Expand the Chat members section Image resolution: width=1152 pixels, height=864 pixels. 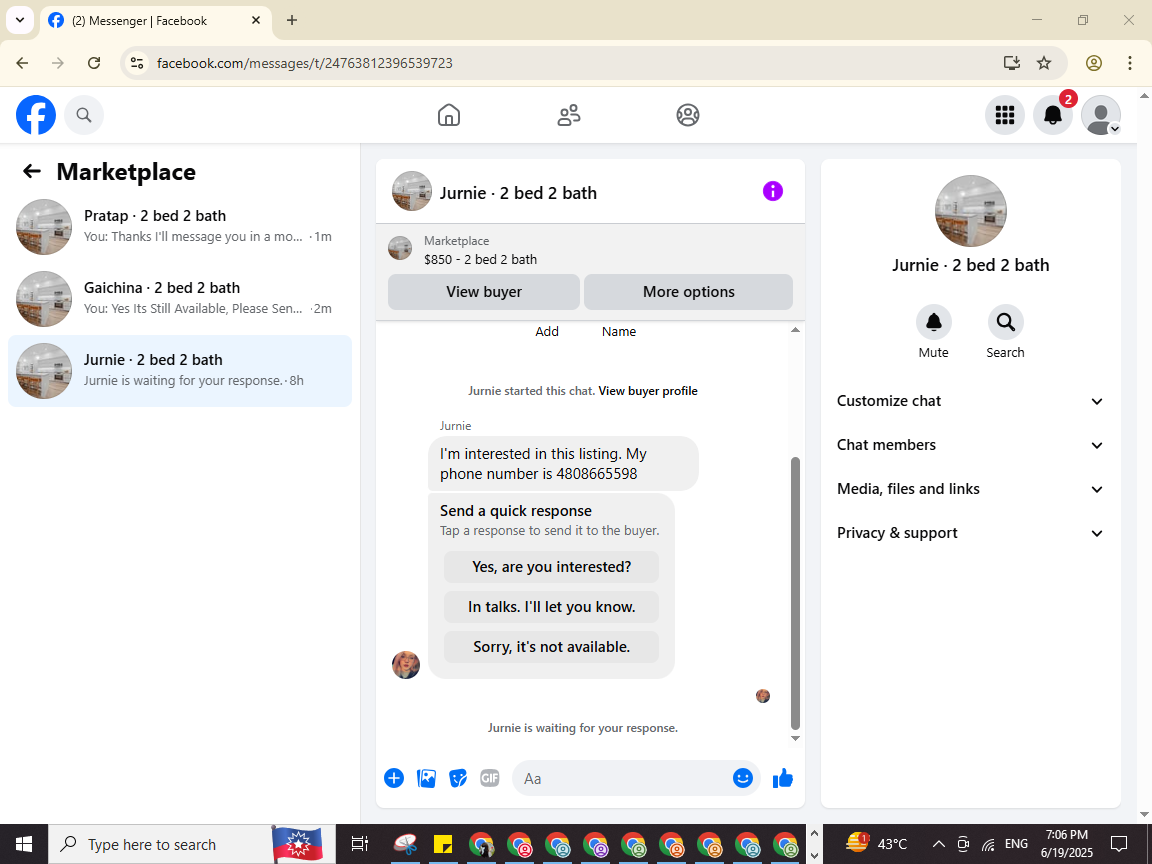click(x=971, y=445)
